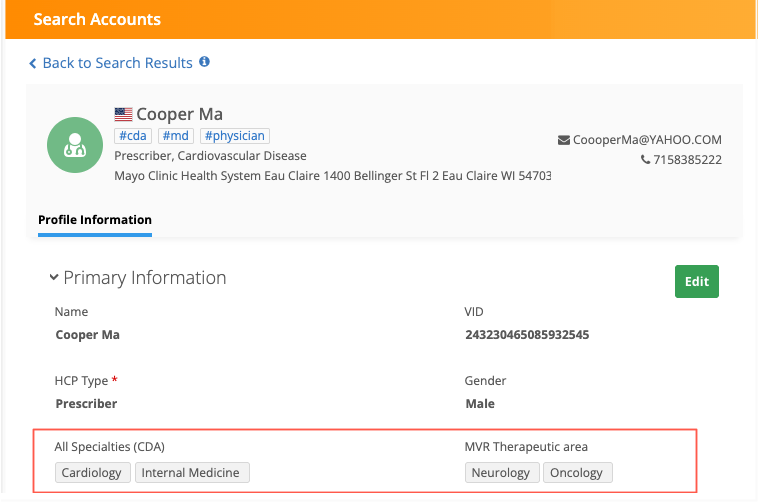
Task: Click the back chevron arrow icon
Action: (33, 63)
